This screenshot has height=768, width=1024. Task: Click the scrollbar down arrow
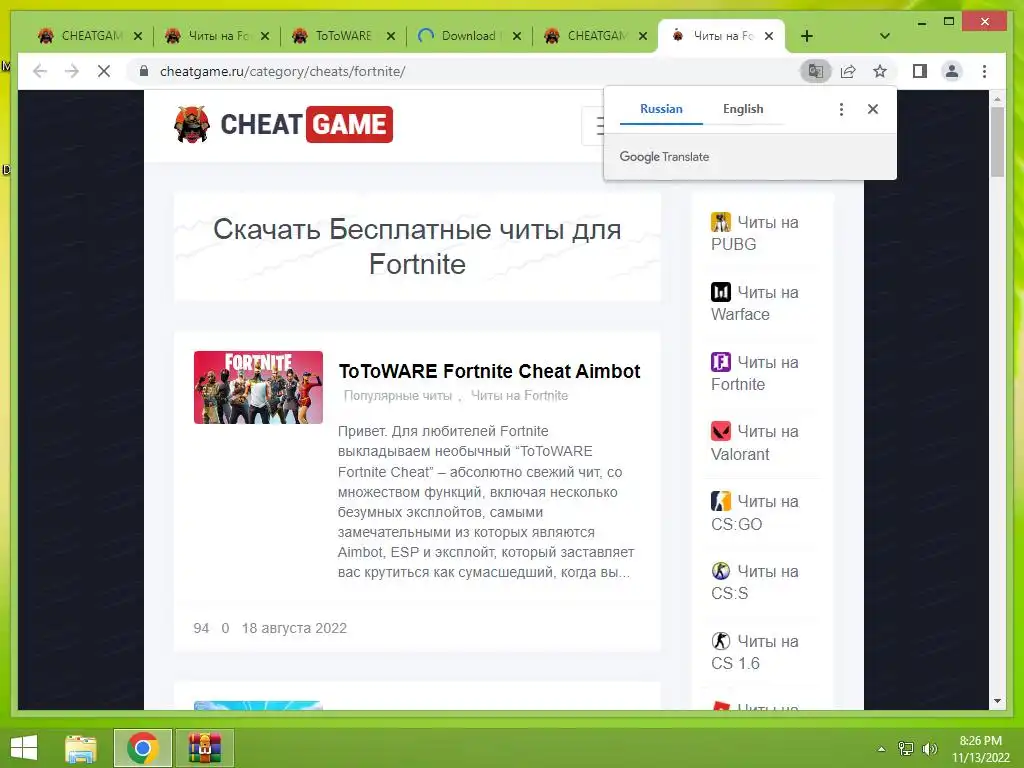(997, 701)
